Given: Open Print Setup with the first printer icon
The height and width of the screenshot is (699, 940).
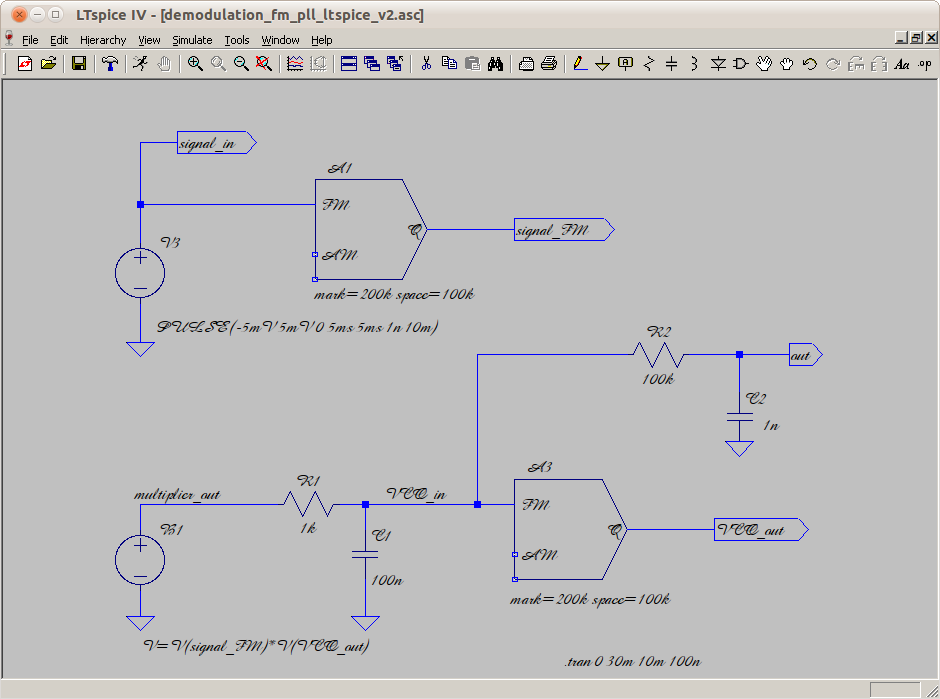Looking at the screenshot, I should pos(526,64).
